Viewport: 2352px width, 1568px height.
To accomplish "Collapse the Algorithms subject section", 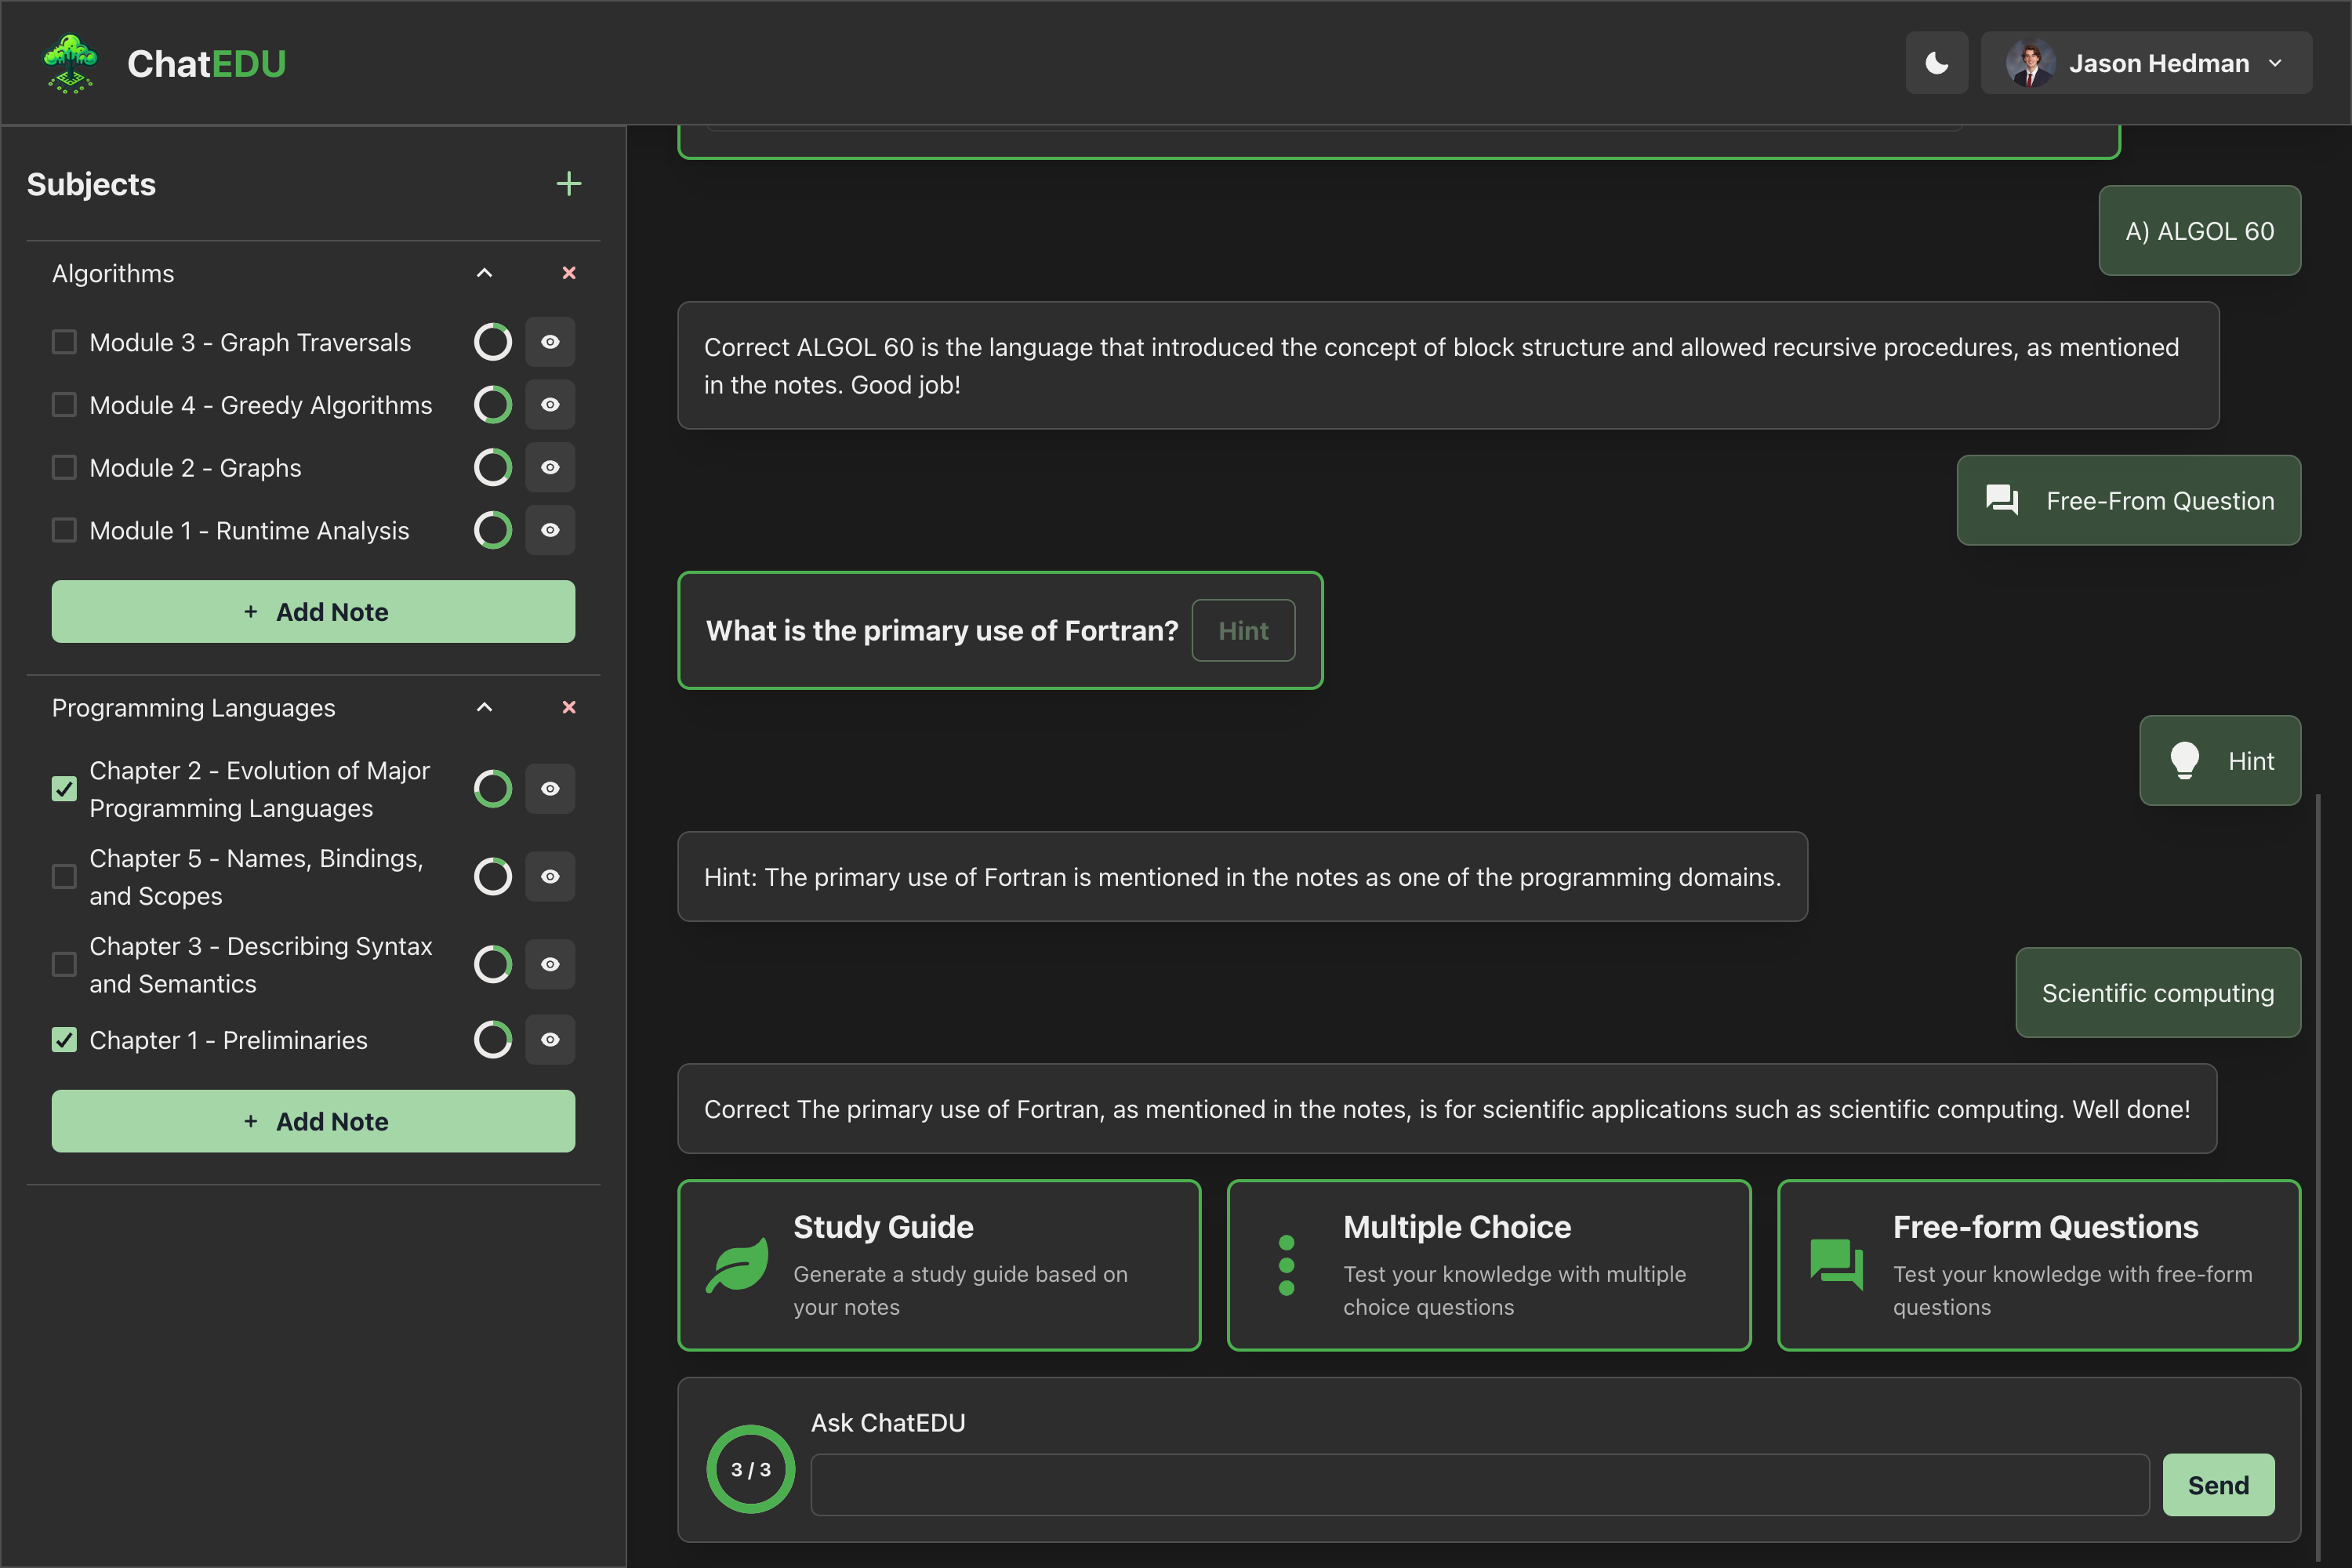I will (x=484, y=273).
